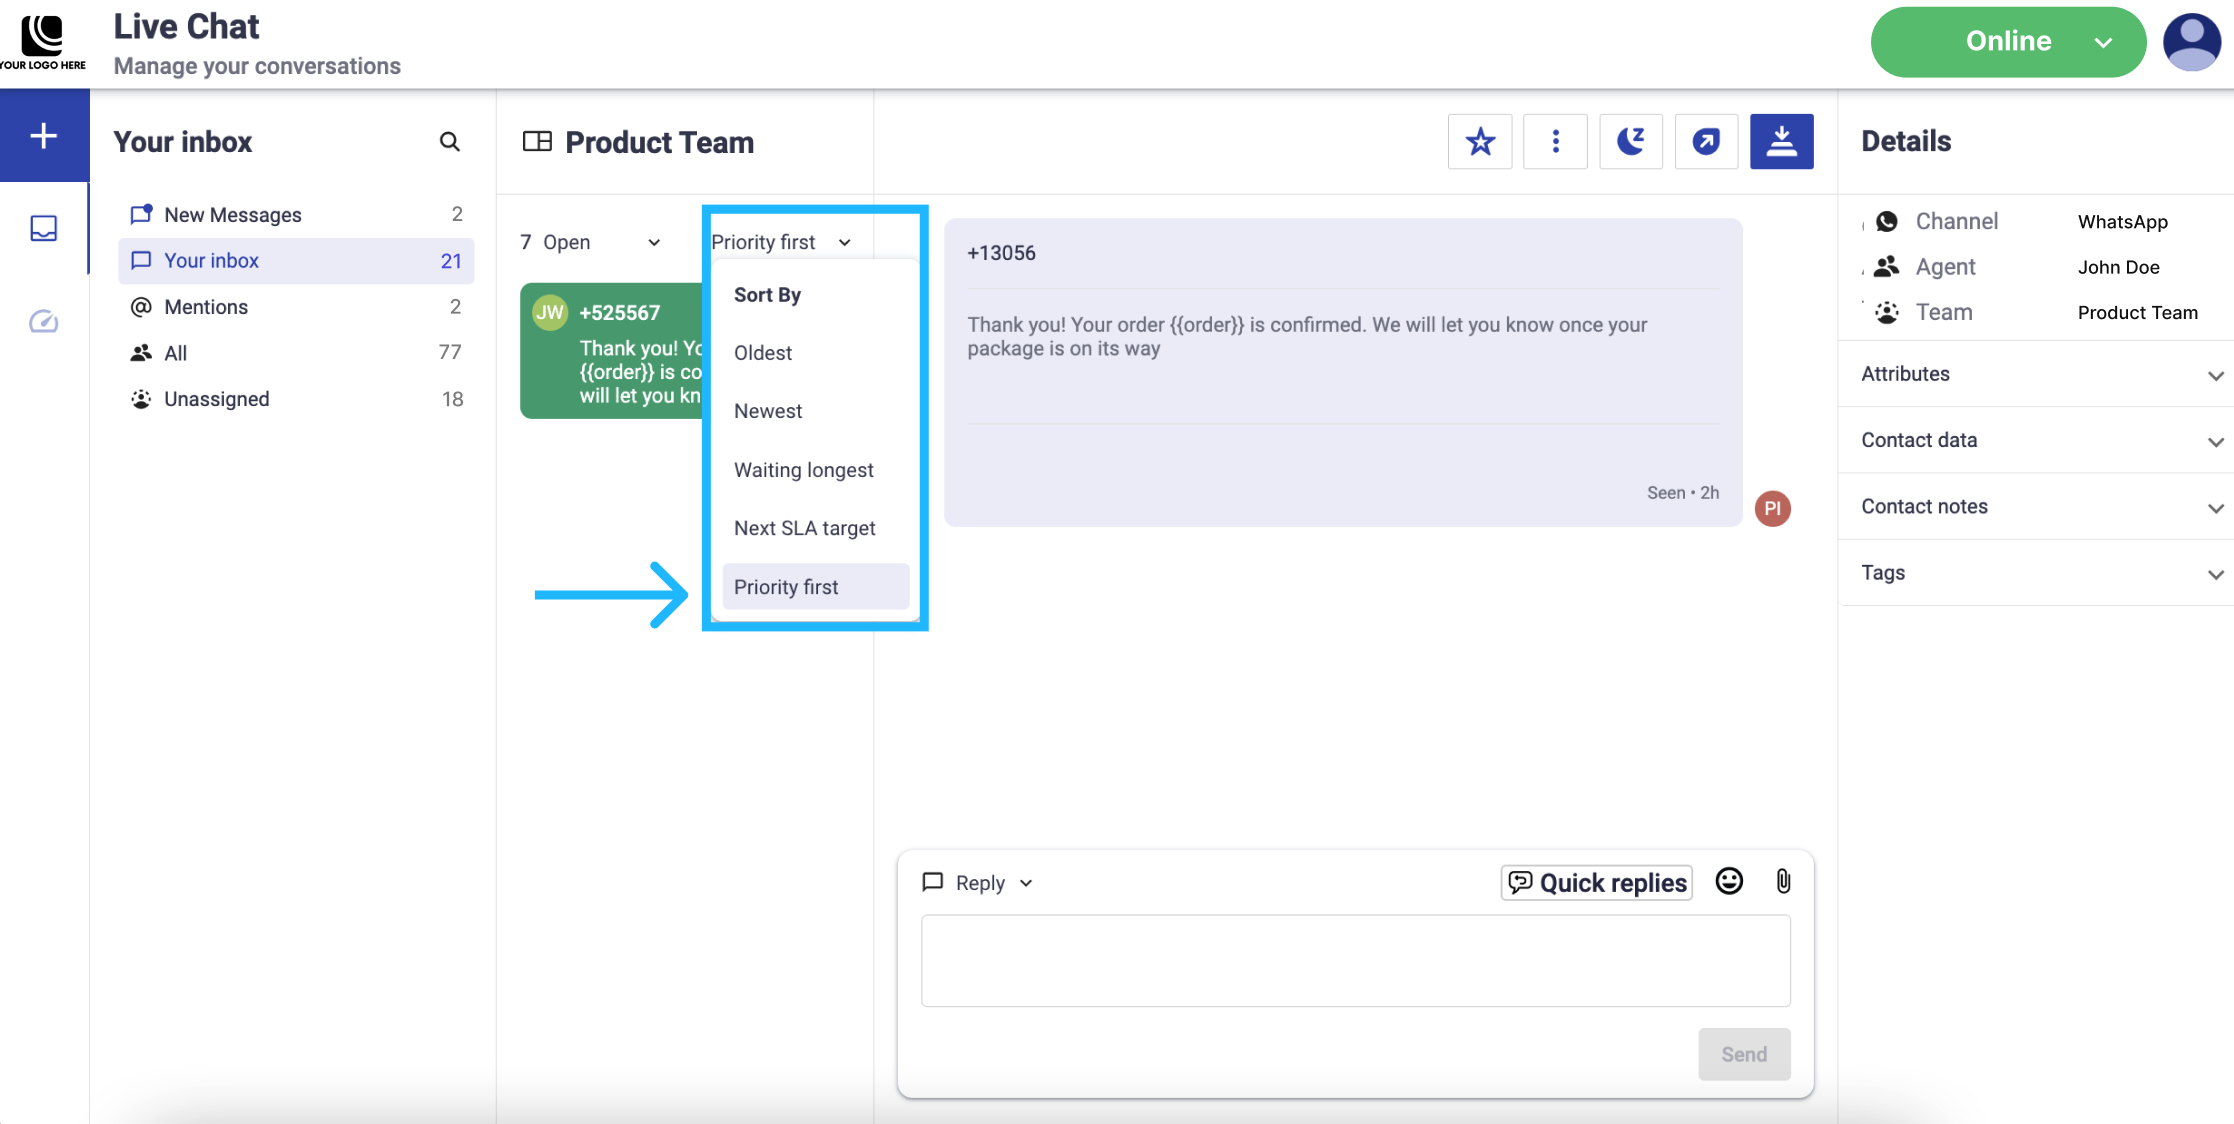Open the dashboard gauge icon in the sidebar
The image size is (2234, 1124).
(x=44, y=321)
